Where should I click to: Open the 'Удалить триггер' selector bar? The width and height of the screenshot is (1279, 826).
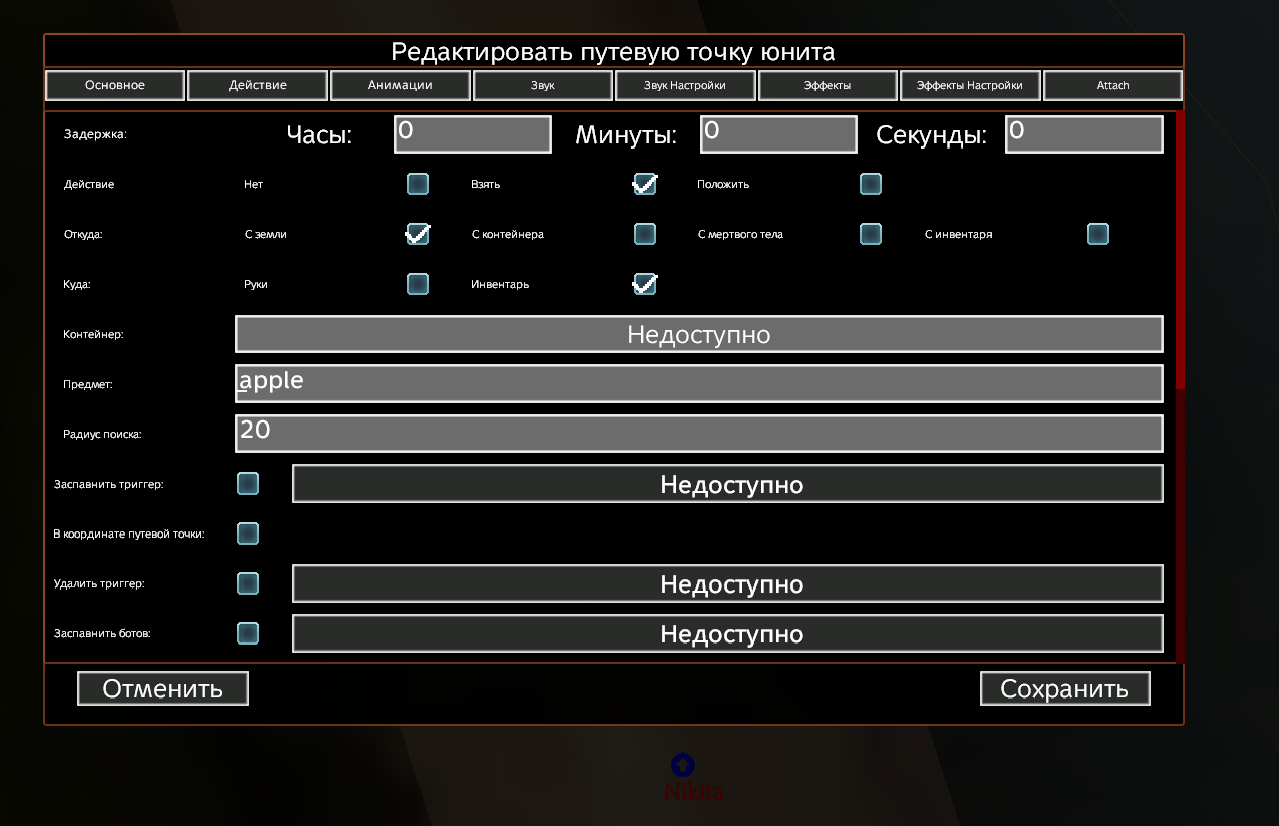coord(727,584)
